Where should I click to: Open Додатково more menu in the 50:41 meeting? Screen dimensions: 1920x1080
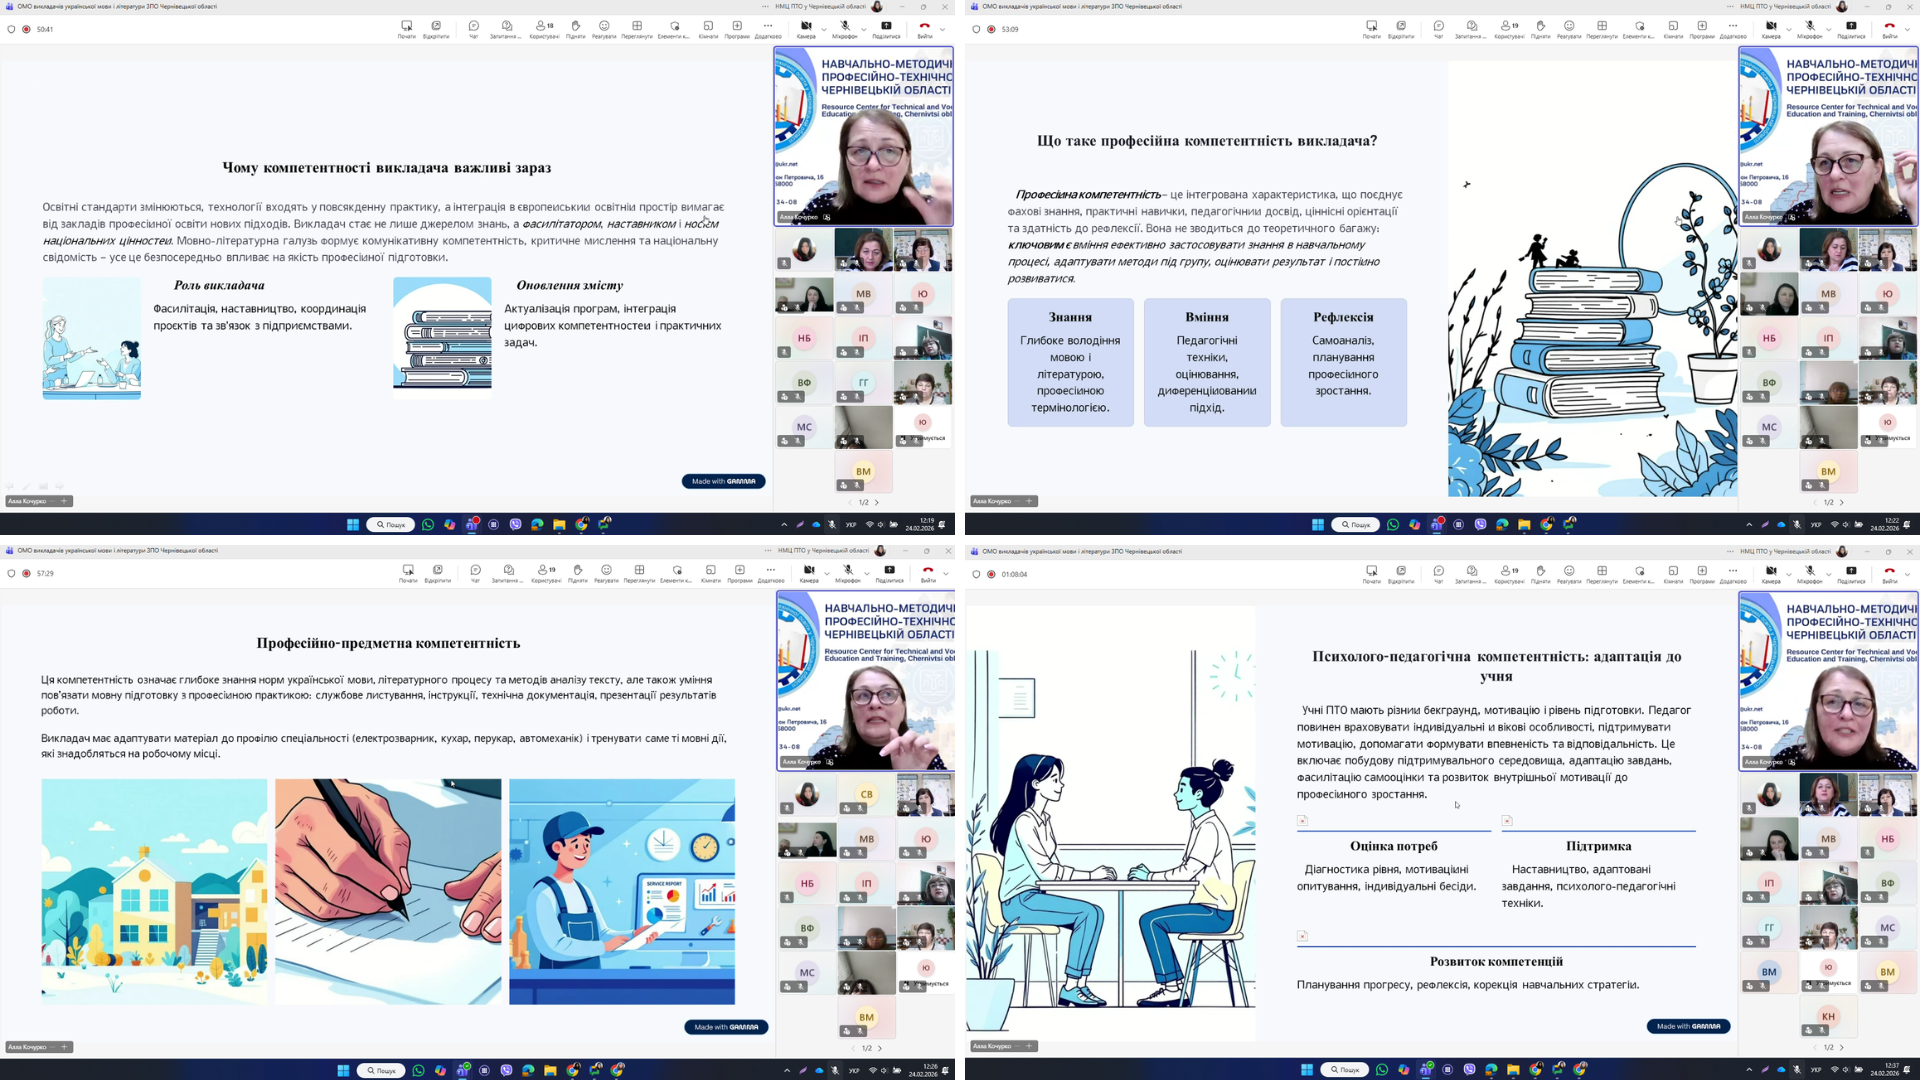[x=768, y=27]
